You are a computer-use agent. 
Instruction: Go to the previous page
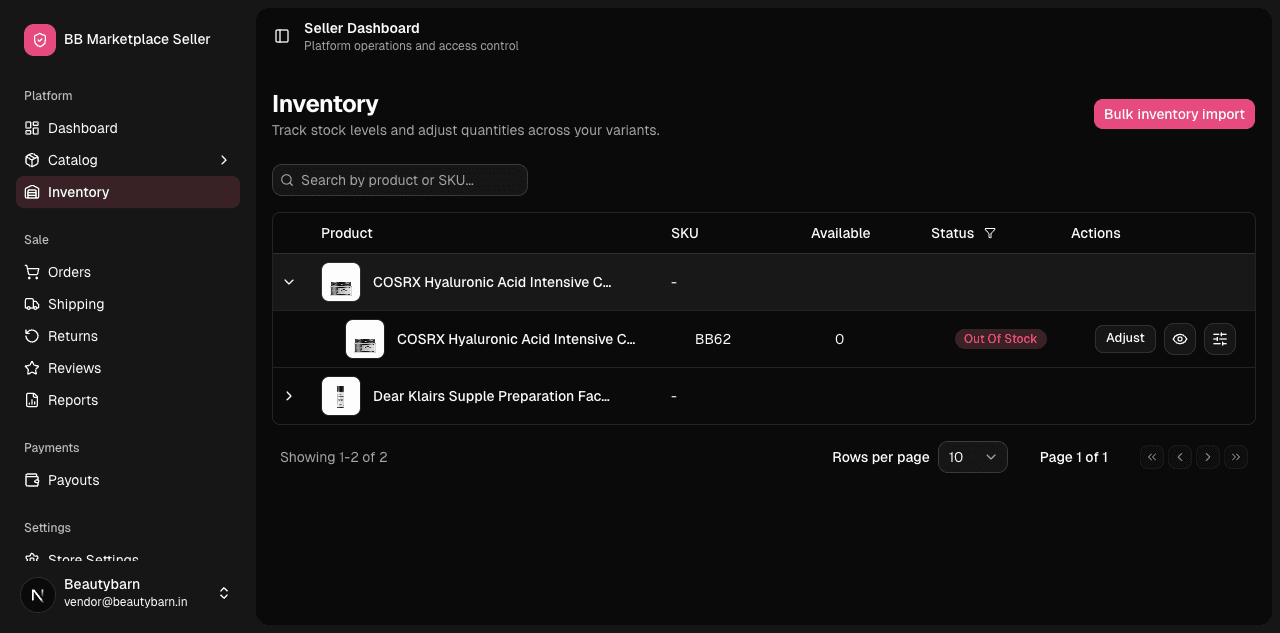point(1180,457)
